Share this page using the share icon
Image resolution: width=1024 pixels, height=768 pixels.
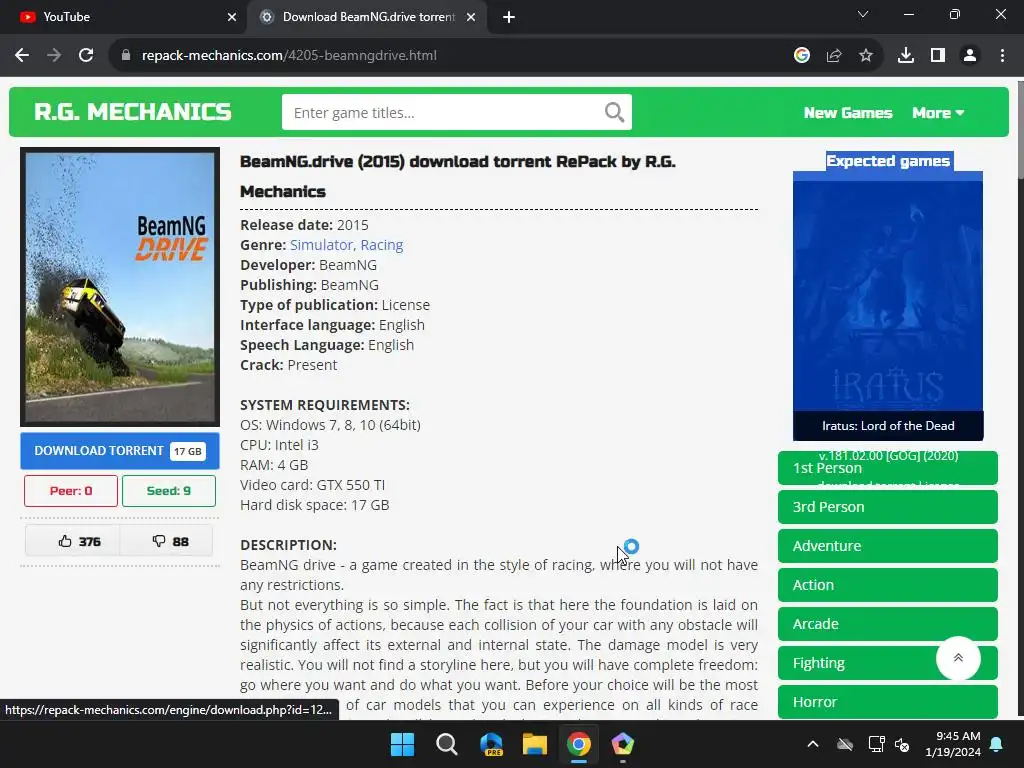(x=834, y=56)
